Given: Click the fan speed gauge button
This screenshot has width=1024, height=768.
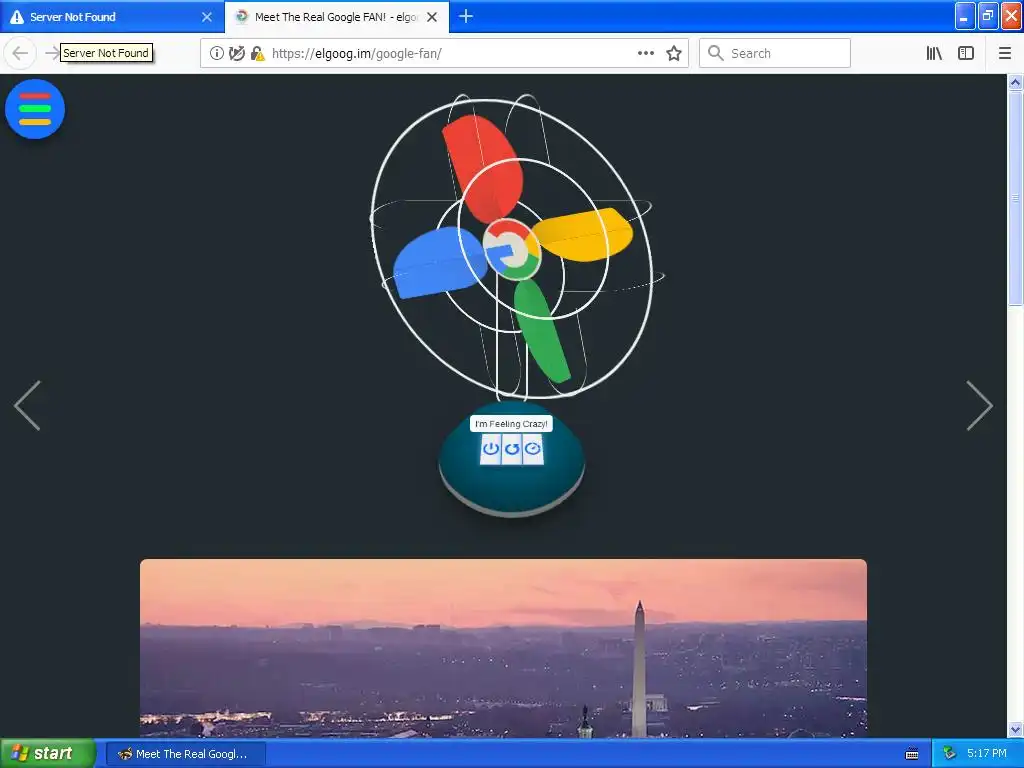Looking at the screenshot, I should 533,449.
